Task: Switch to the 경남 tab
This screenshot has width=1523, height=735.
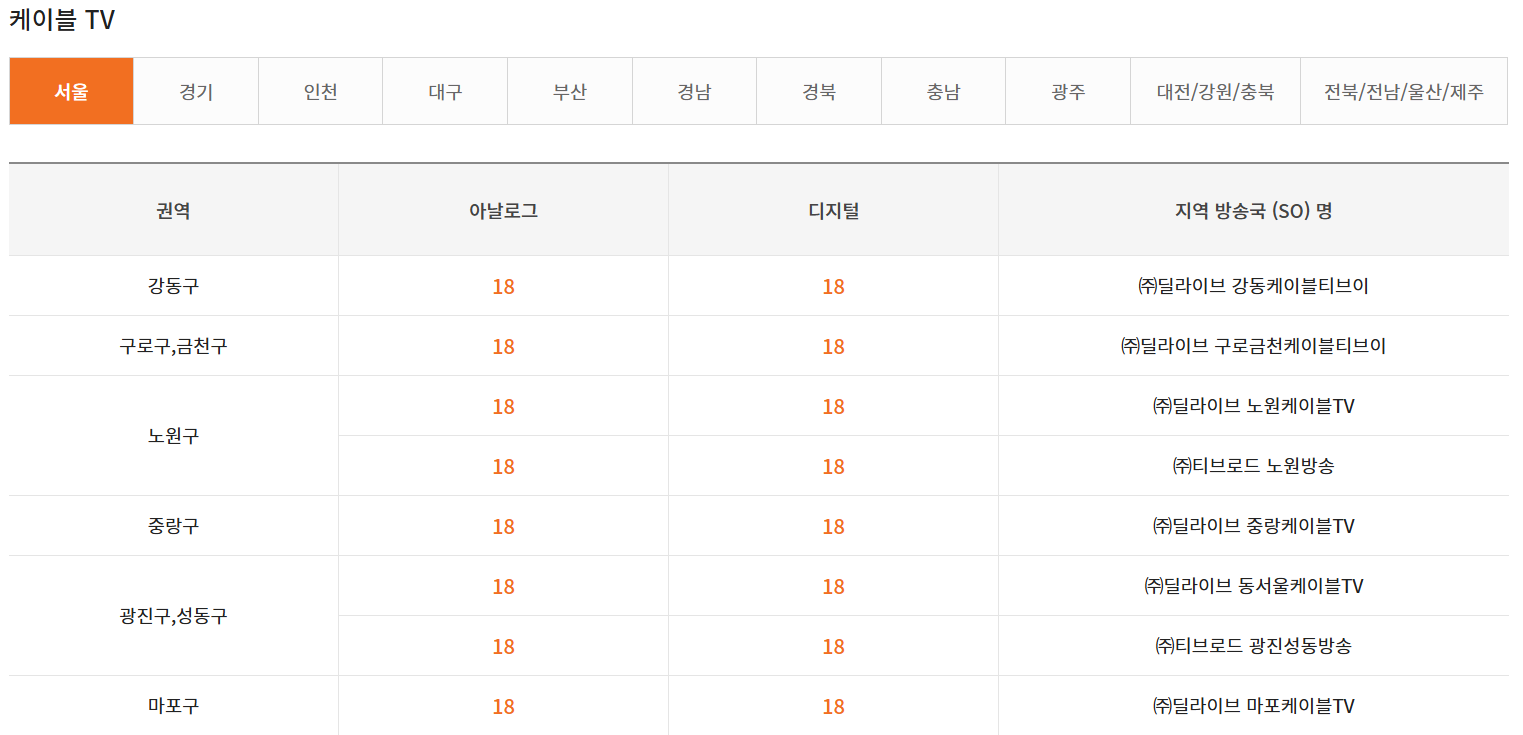Action: tap(694, 90)
